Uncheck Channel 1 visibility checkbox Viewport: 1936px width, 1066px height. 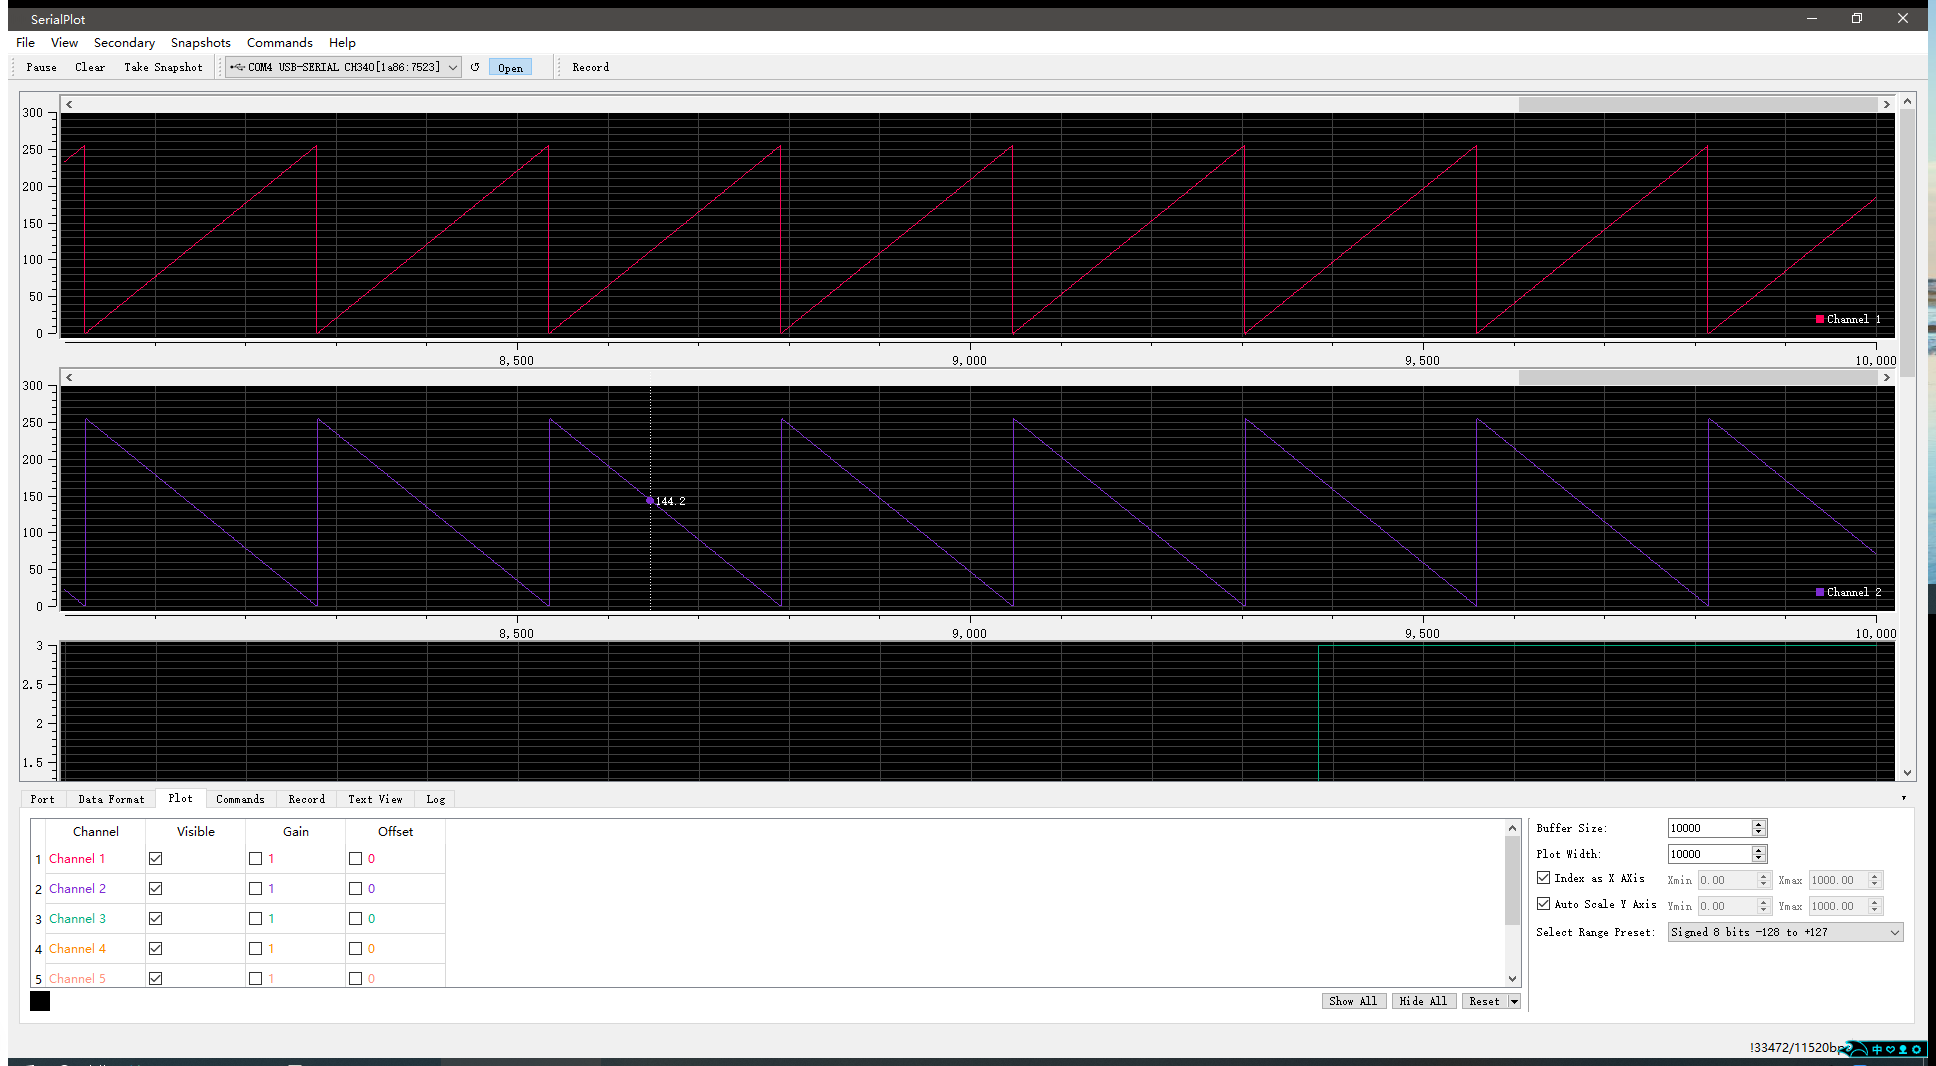156,858
